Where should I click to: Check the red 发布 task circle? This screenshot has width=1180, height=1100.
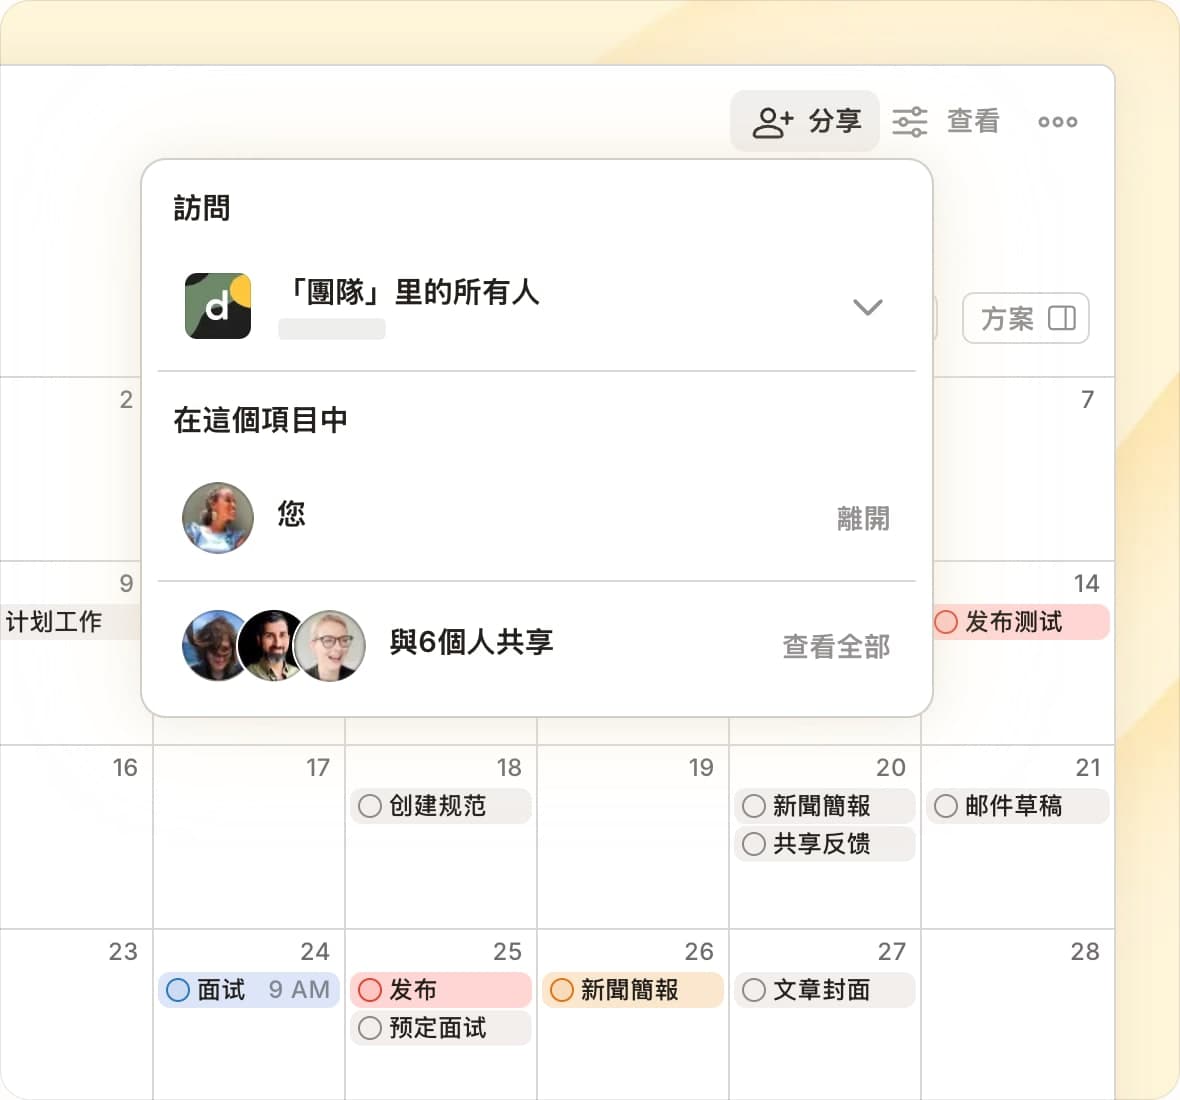[370, 990]
